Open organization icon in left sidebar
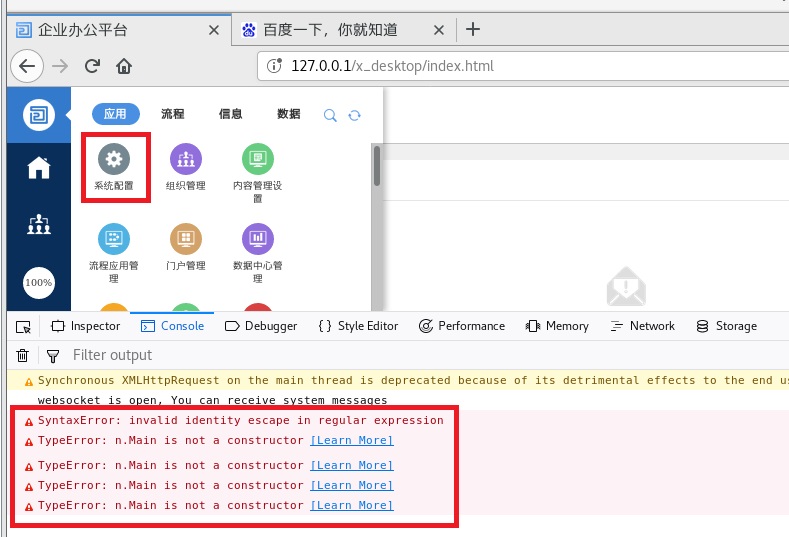This screenshot has height=537, width=789. (x=39, y=224)
